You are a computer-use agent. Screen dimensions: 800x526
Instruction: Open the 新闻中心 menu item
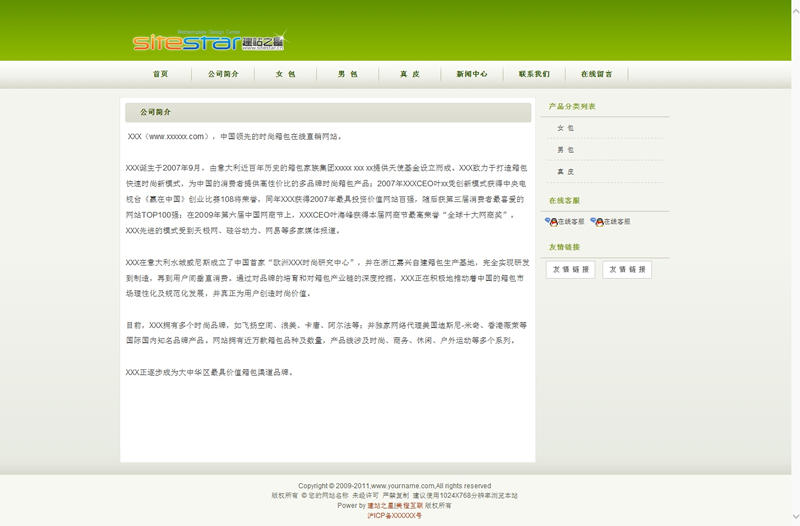point(471,74)
